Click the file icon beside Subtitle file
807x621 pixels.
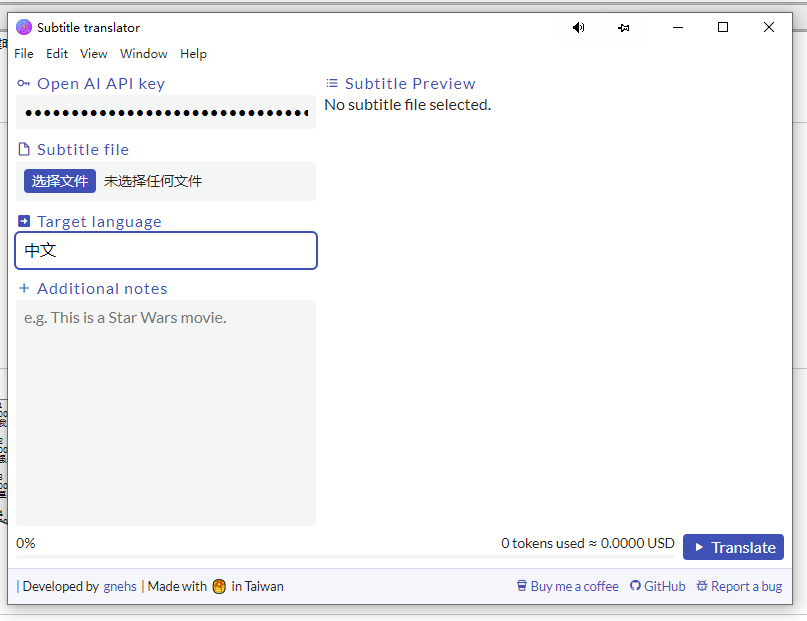[24, 150]
